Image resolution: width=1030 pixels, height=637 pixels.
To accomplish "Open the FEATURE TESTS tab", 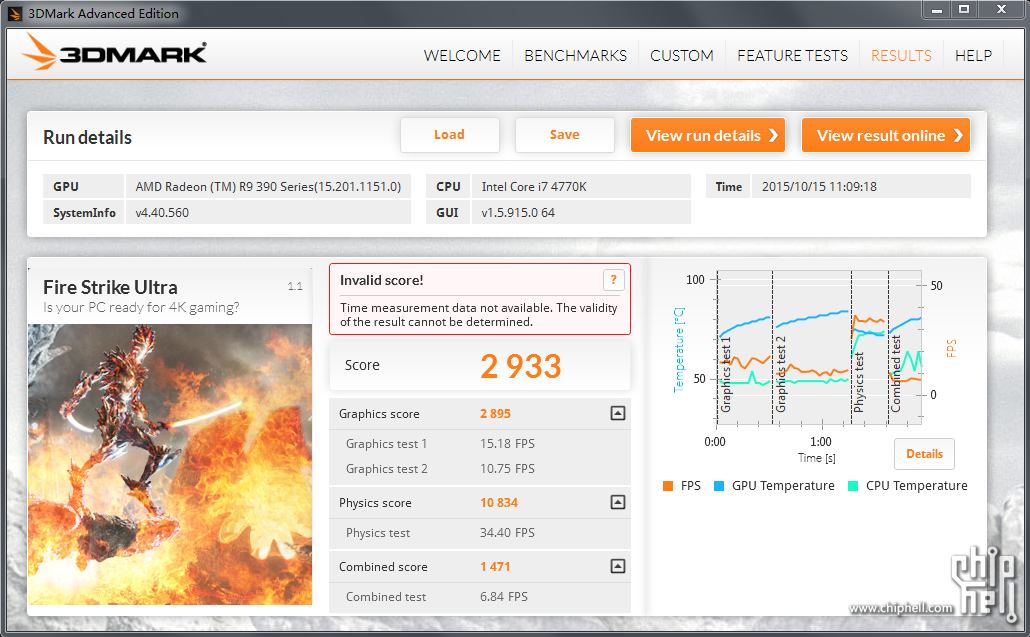I will click(792, 56).
